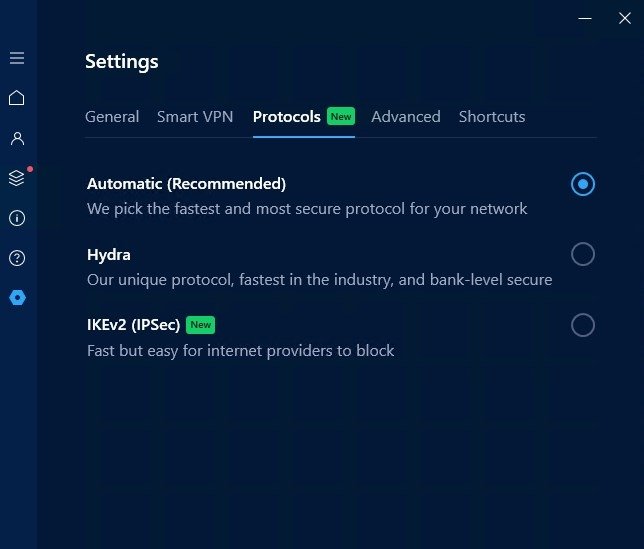
Task: Switch to the General tab
Action: [112, 117]
